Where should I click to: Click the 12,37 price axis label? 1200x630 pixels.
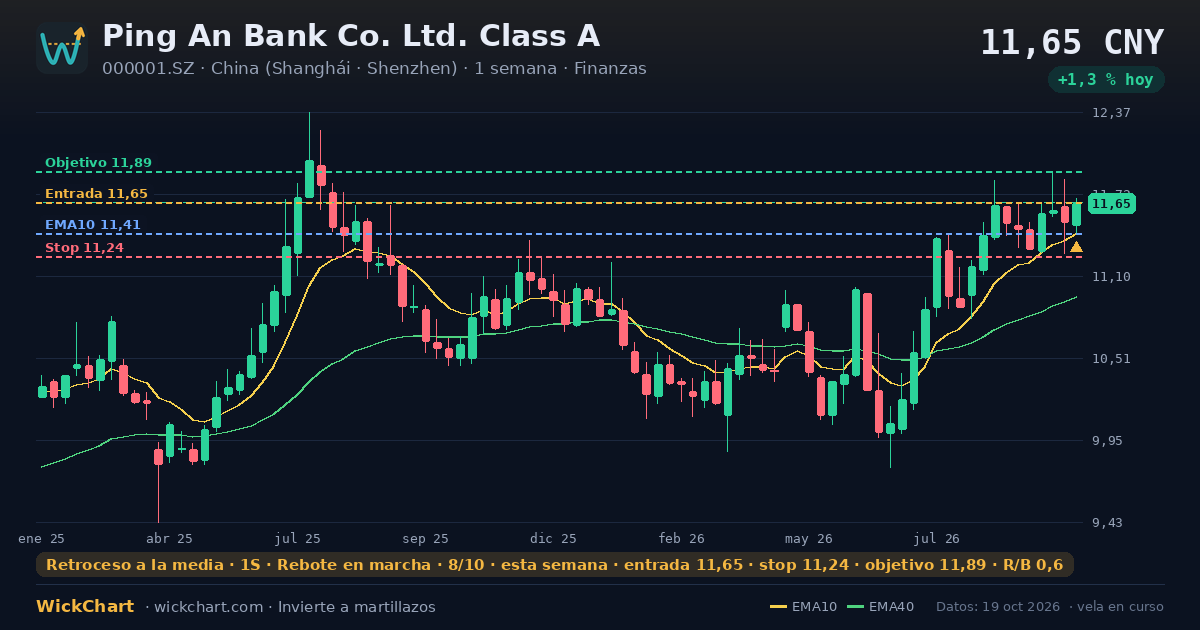point(1111,113)
